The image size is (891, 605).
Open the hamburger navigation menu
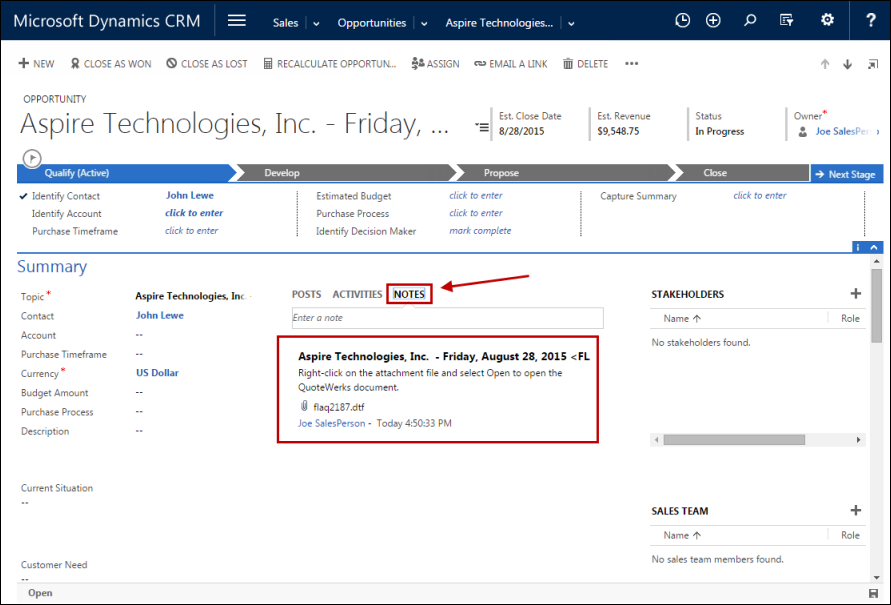tap(237, 21)
